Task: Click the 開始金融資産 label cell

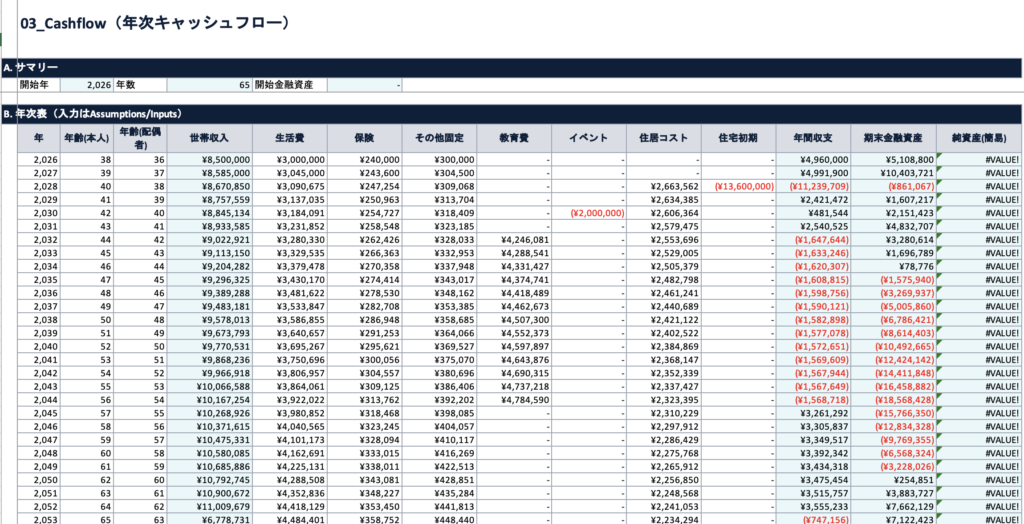Action: (x=289, y=85)
